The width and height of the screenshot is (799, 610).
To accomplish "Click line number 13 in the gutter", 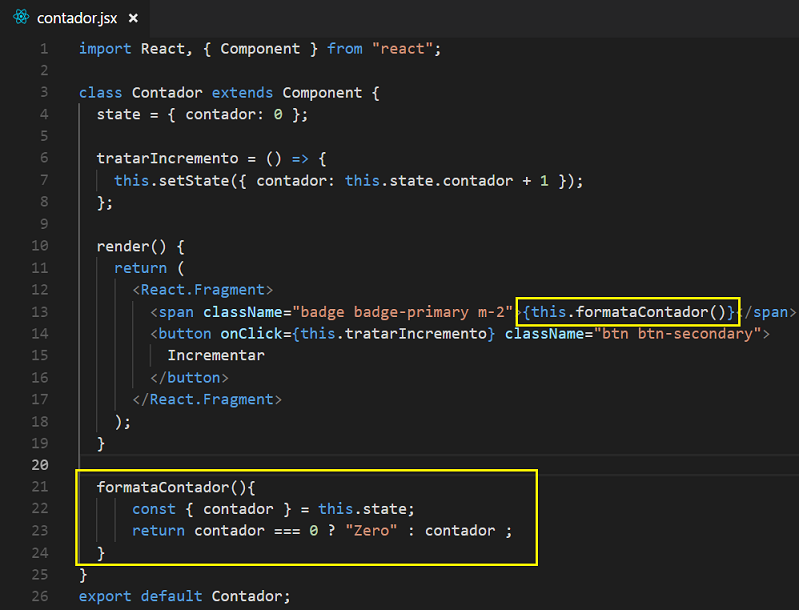I will pos(40,311).
